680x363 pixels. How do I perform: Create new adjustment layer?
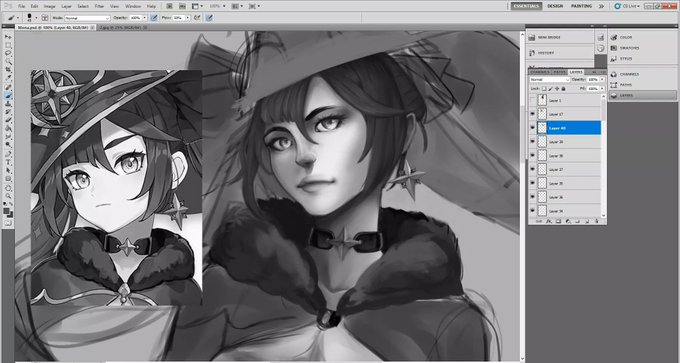coord(568,221)
